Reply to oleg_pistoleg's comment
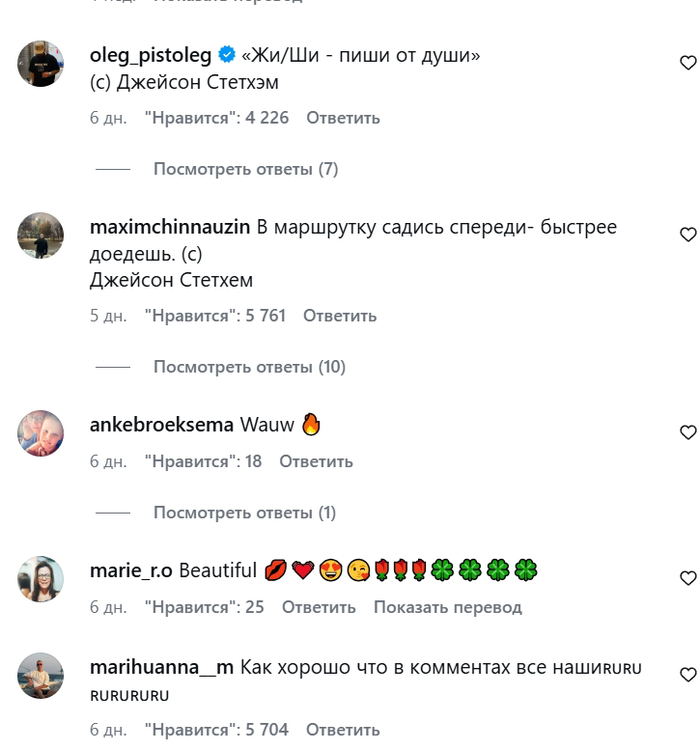The height and width of the screenshot is (750, 700). pos(343,118)
